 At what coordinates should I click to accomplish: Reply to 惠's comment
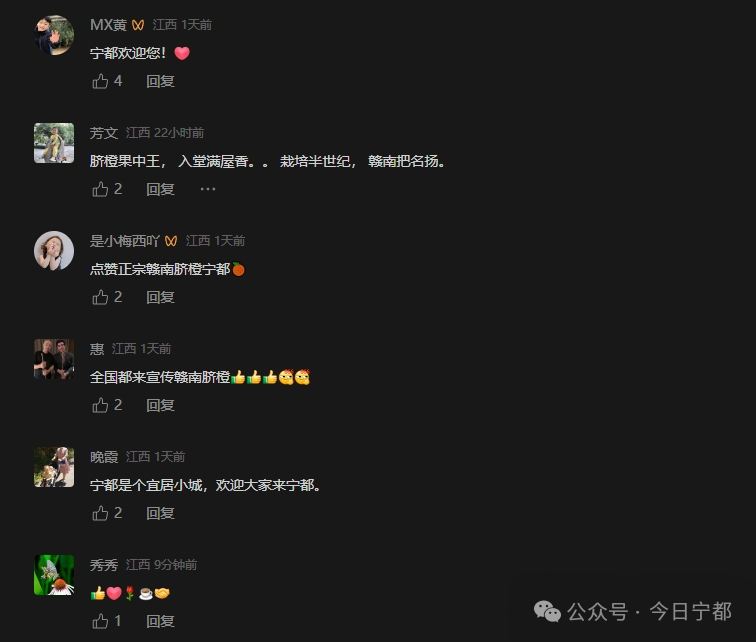click(160, 405)
